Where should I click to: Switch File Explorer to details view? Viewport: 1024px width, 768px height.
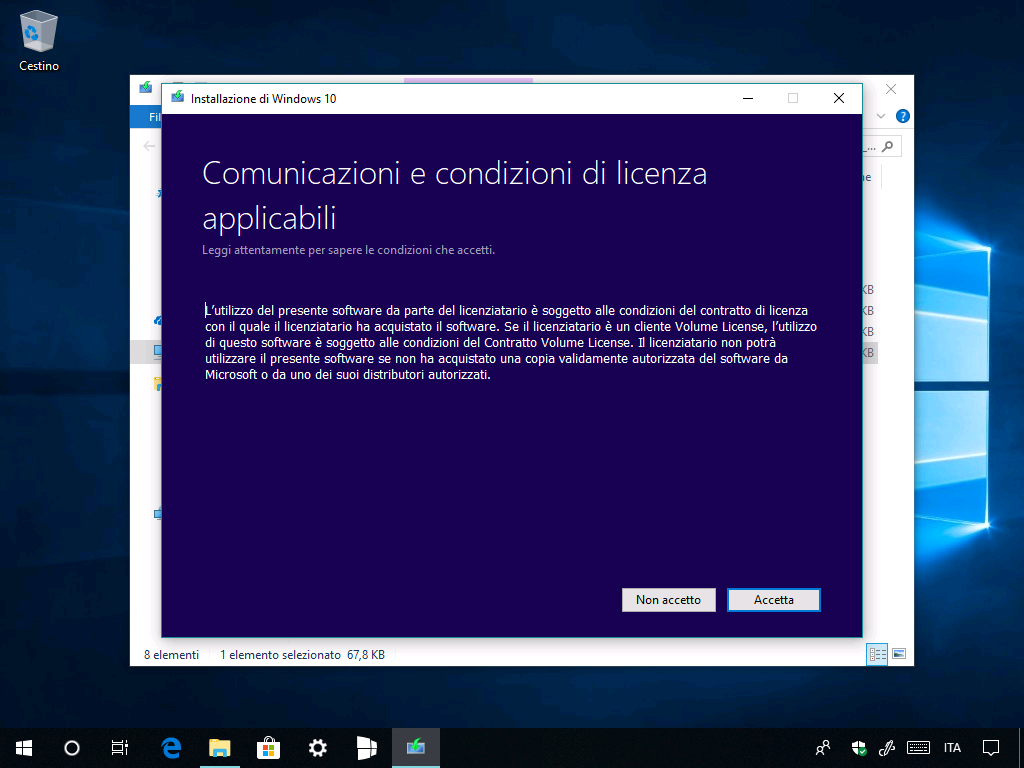(x=877, y=654)
